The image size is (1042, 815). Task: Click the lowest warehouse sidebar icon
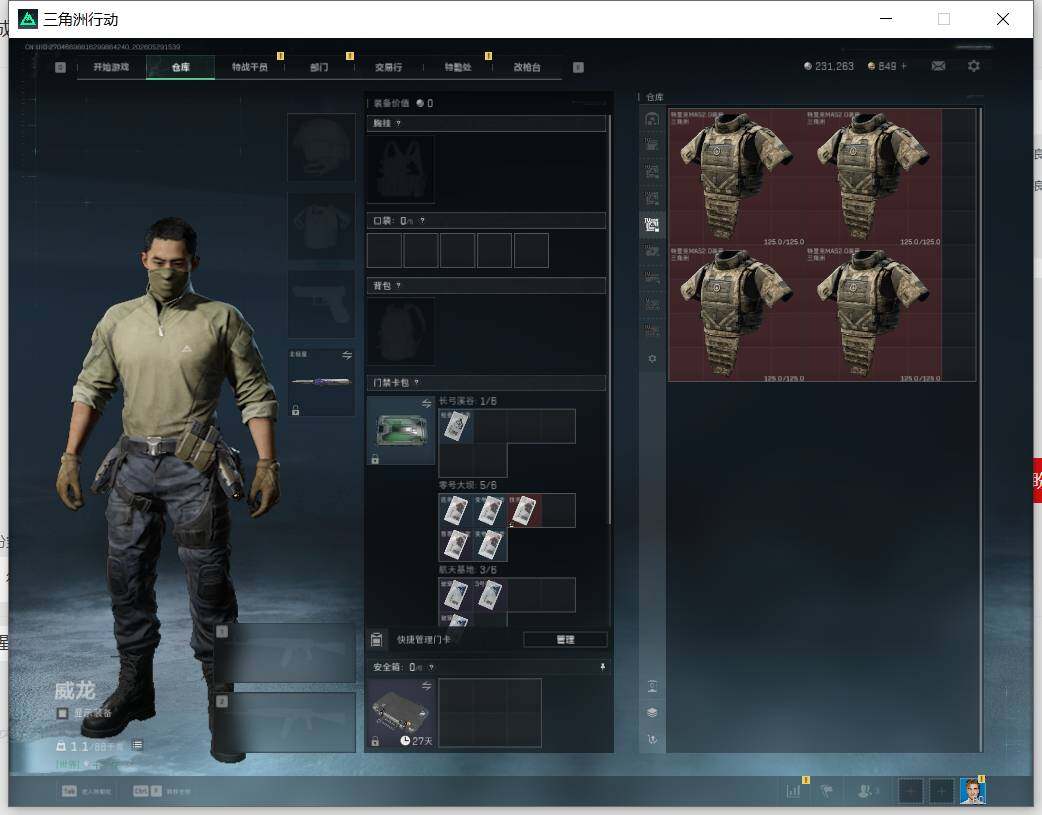pyautogui.click(x=652, y=739)
